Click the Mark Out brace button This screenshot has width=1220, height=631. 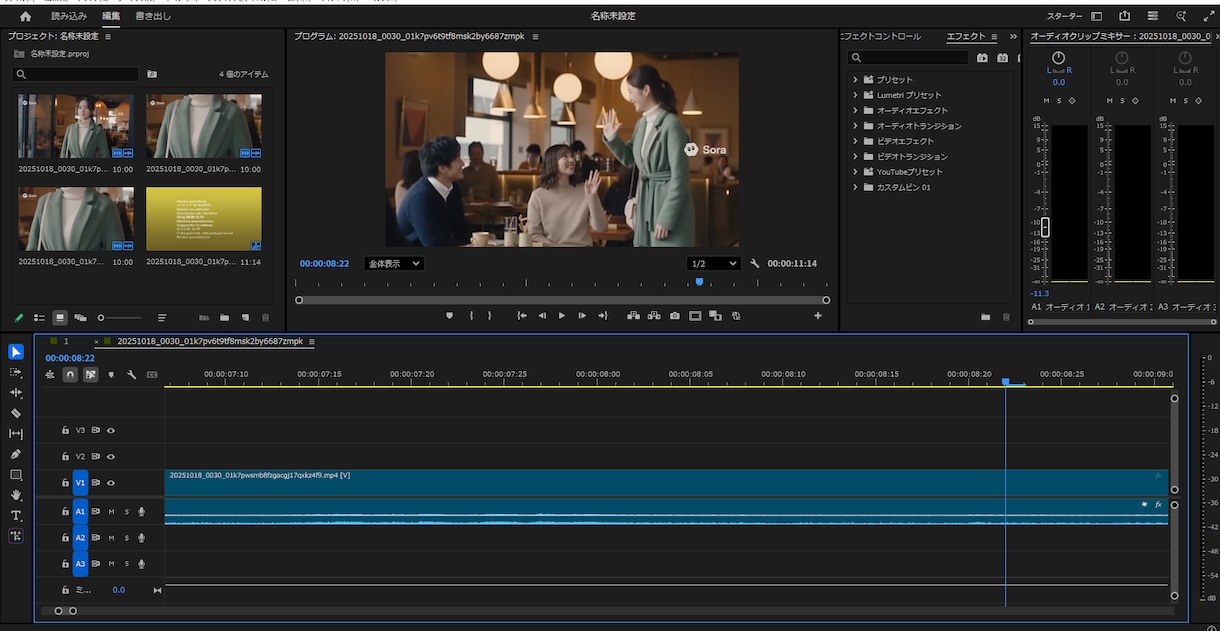coord(489,316)
